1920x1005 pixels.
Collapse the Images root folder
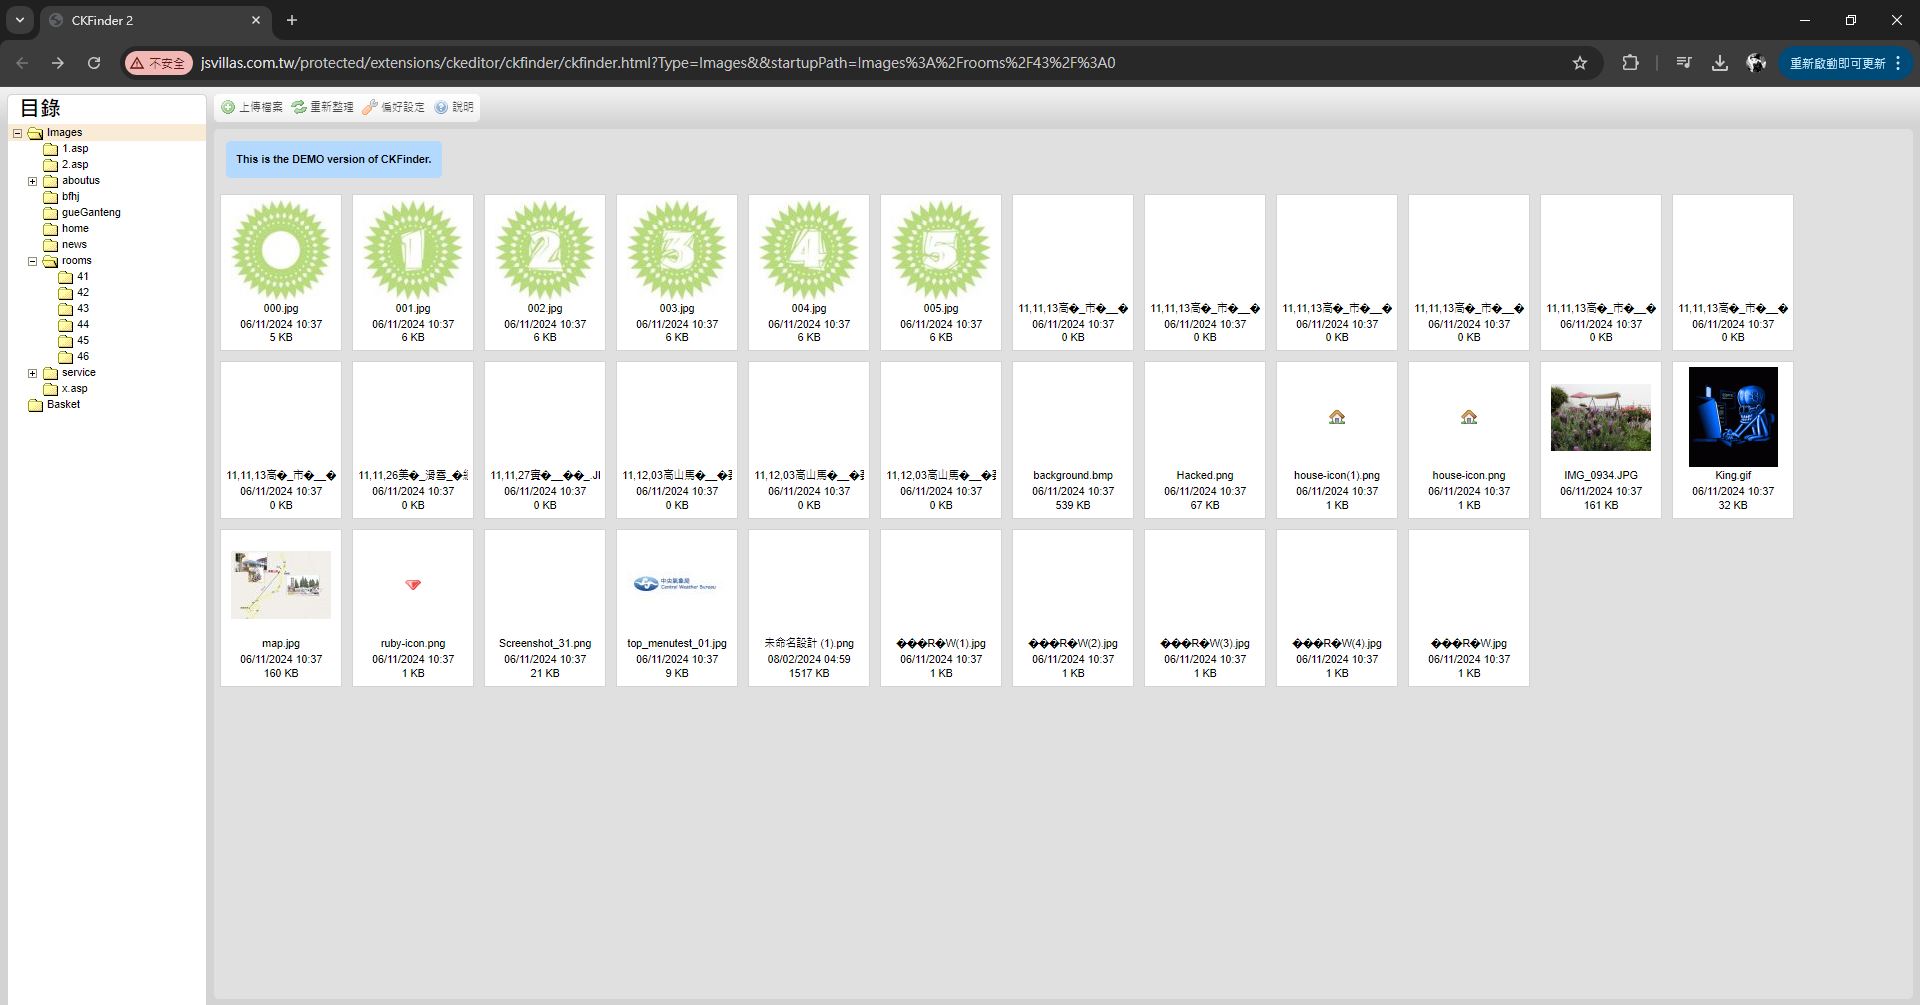pos(17,133)
